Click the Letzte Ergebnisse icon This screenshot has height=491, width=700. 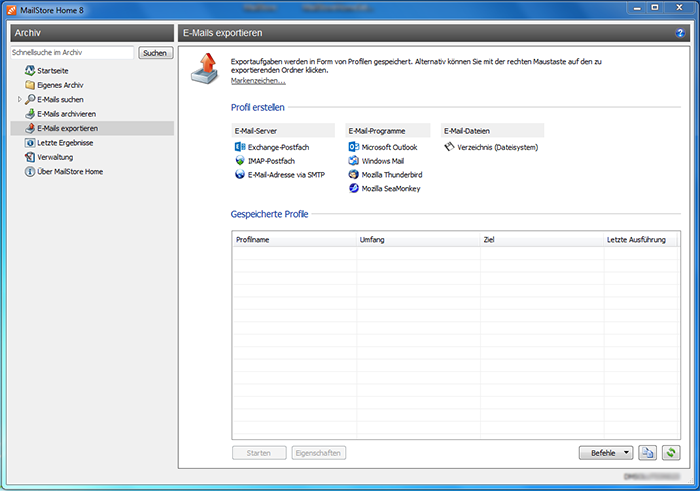point(30,143)
